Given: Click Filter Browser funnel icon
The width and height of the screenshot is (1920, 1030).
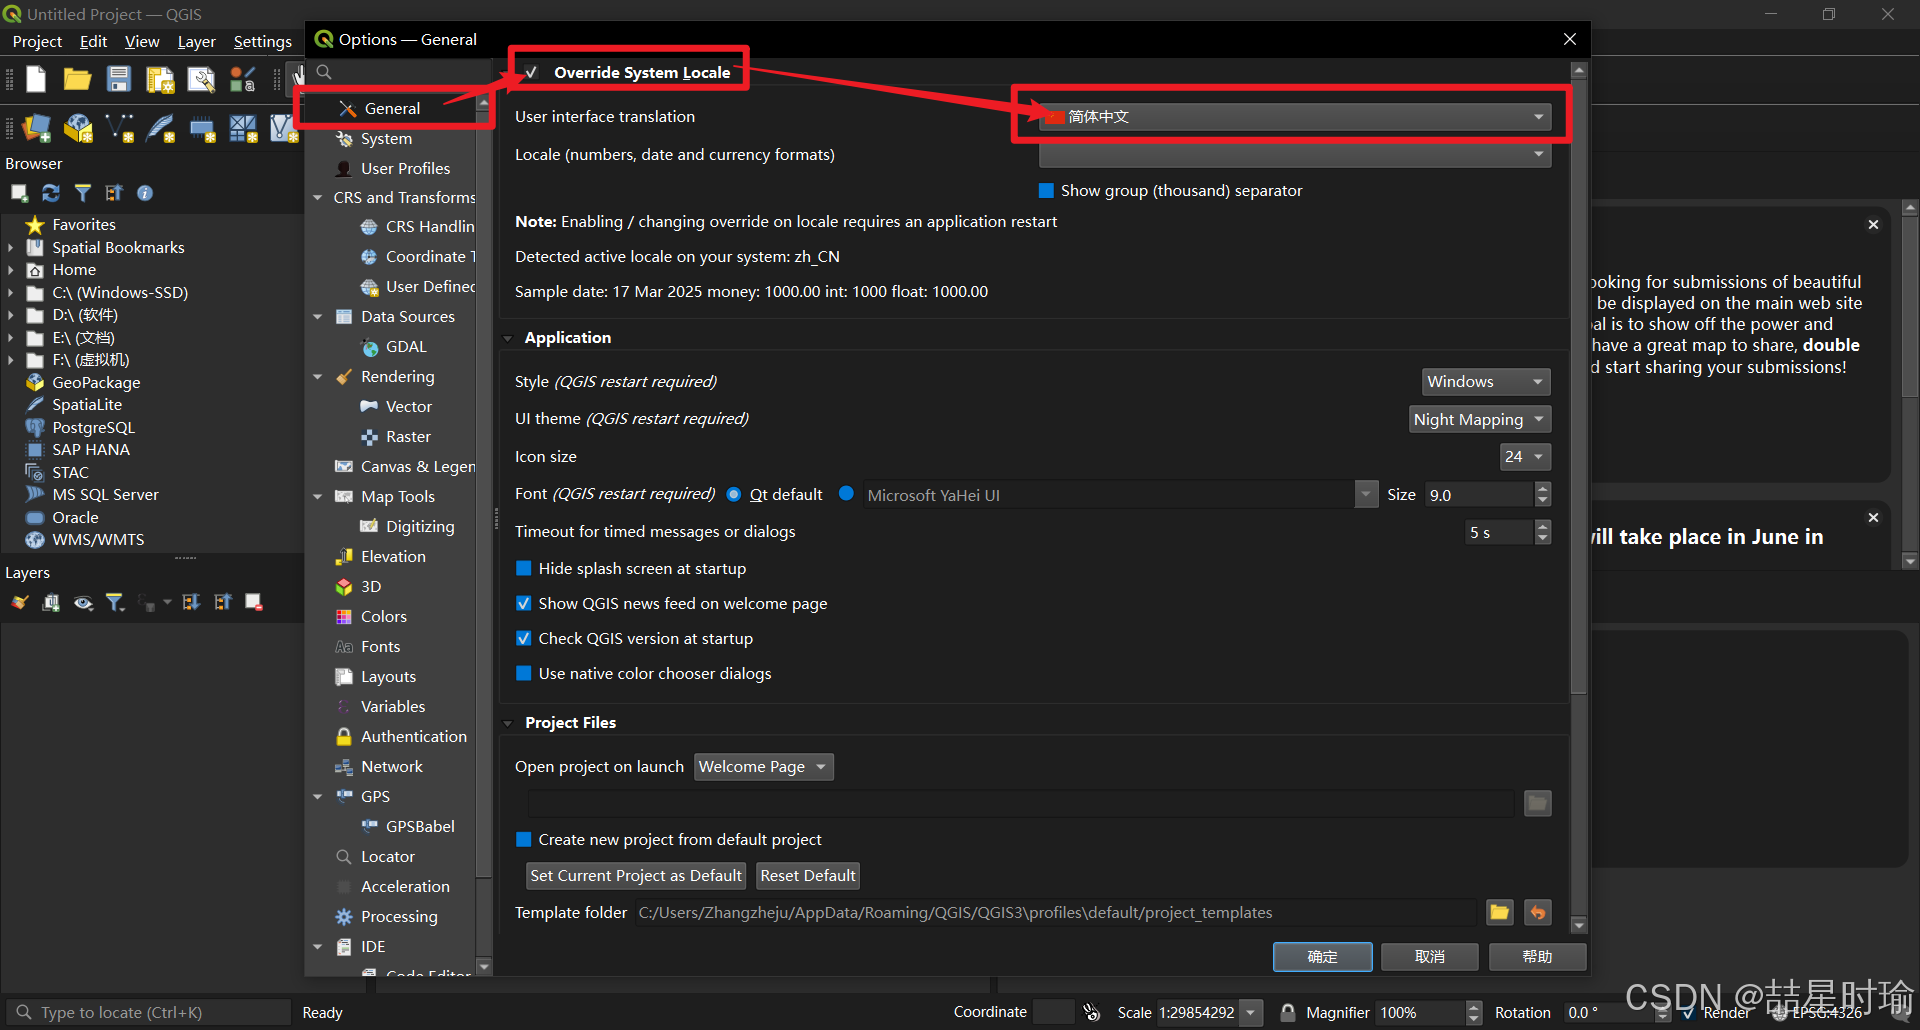Looking at the screenshot, I should tap(83, 193).
